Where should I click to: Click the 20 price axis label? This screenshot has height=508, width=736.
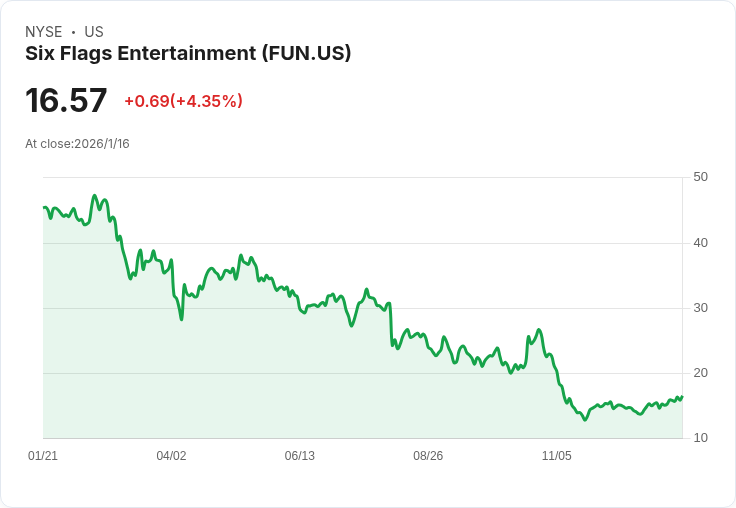(700, 373)
